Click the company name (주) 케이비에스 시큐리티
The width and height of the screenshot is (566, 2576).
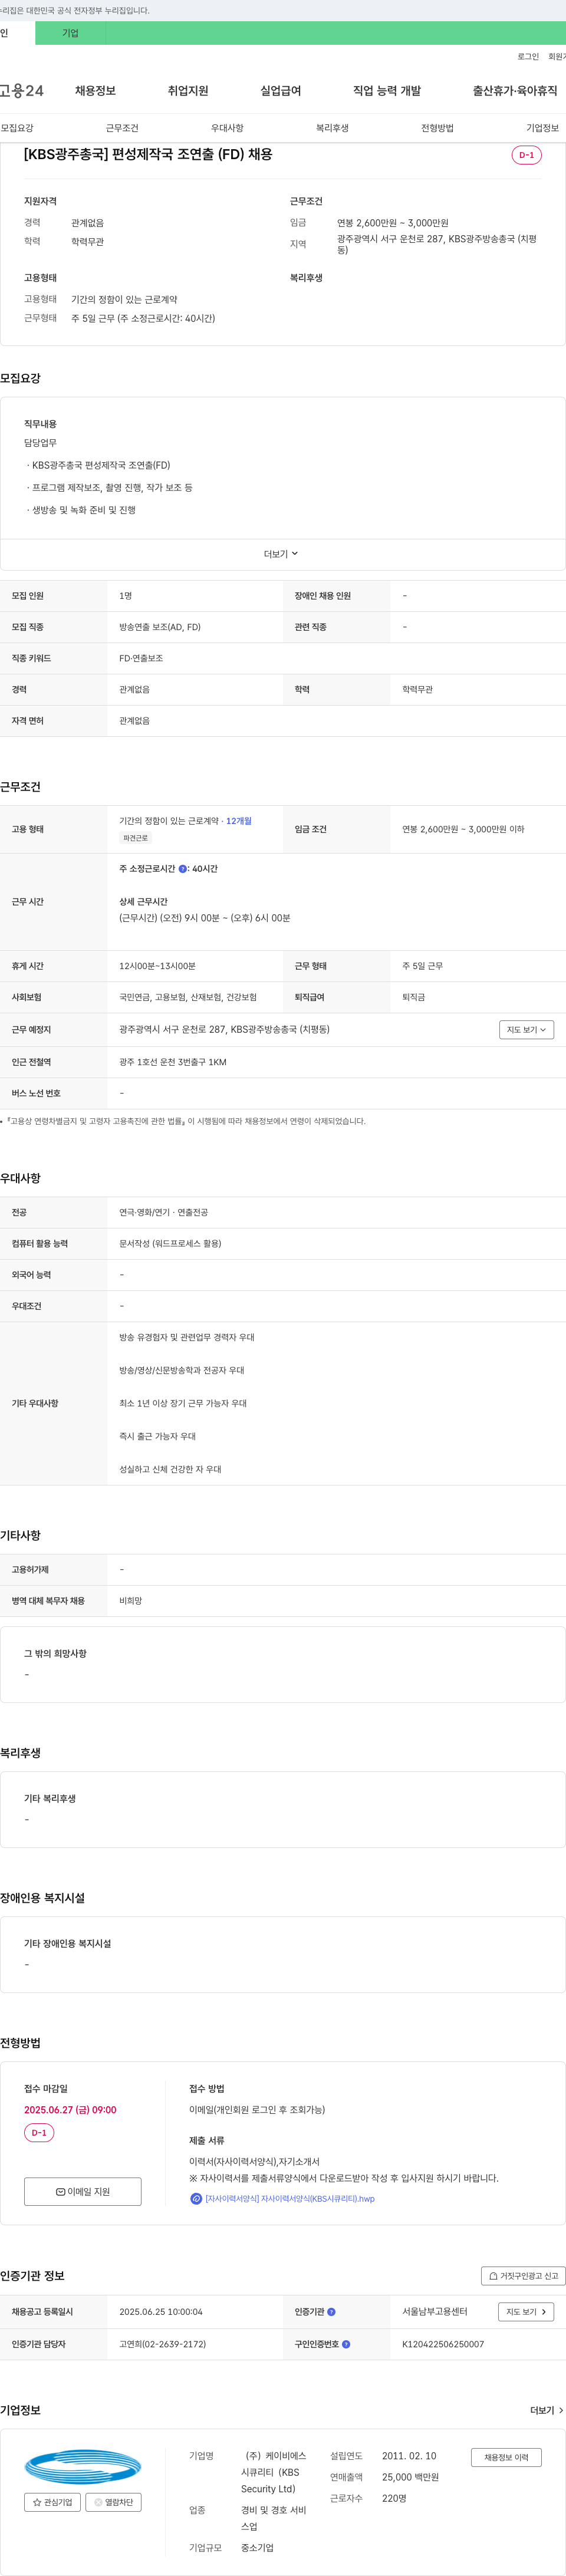(x=275, y=2472)
